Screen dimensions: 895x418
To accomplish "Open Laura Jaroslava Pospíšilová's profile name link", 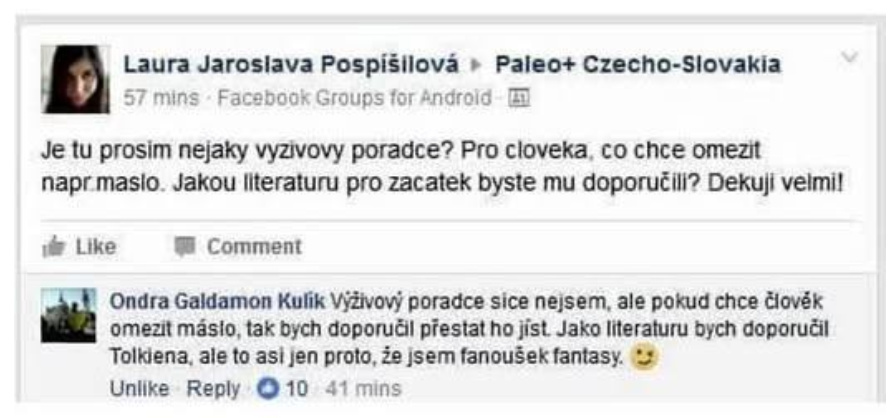I will coord(291,65).
